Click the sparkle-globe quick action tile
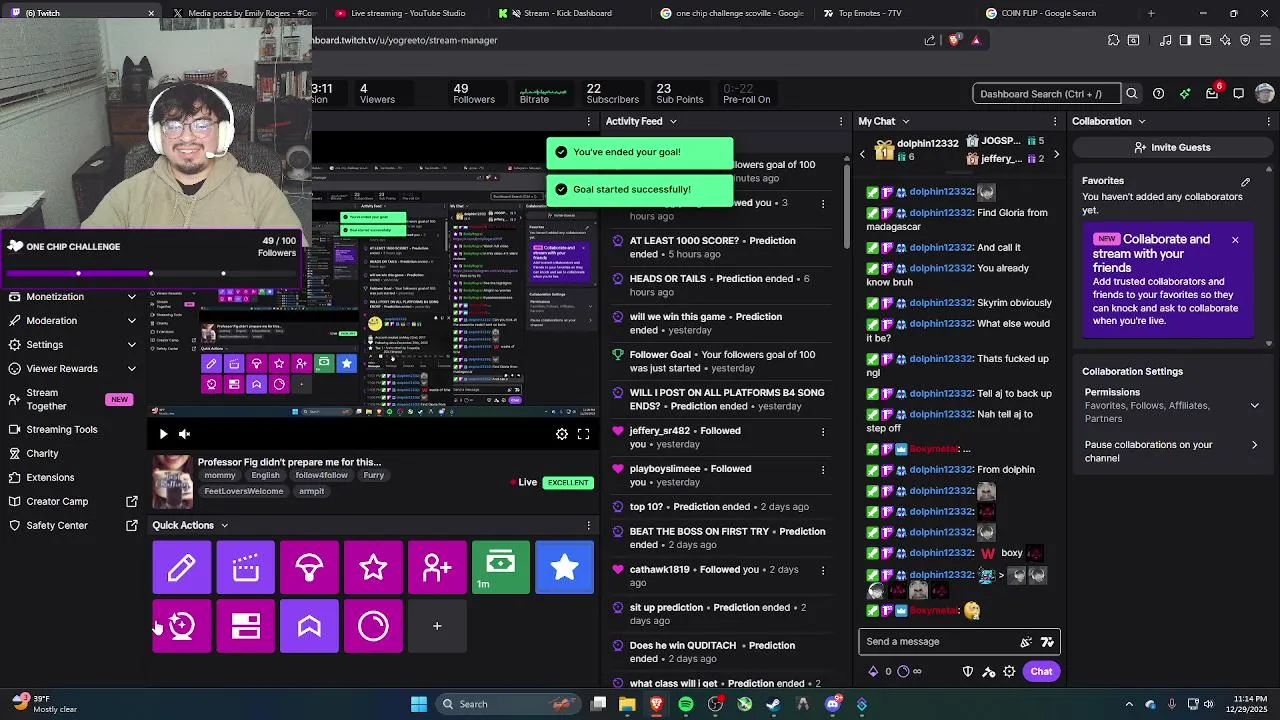The height and width of the screenshot is (720, 1280). click(181, 626)
